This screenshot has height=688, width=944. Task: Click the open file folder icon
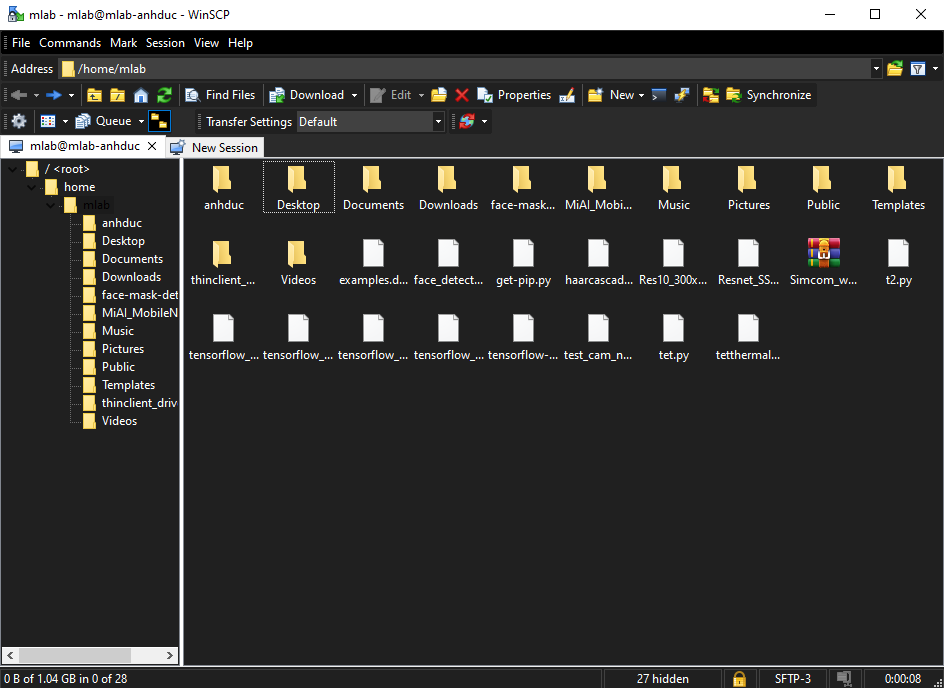439,95
